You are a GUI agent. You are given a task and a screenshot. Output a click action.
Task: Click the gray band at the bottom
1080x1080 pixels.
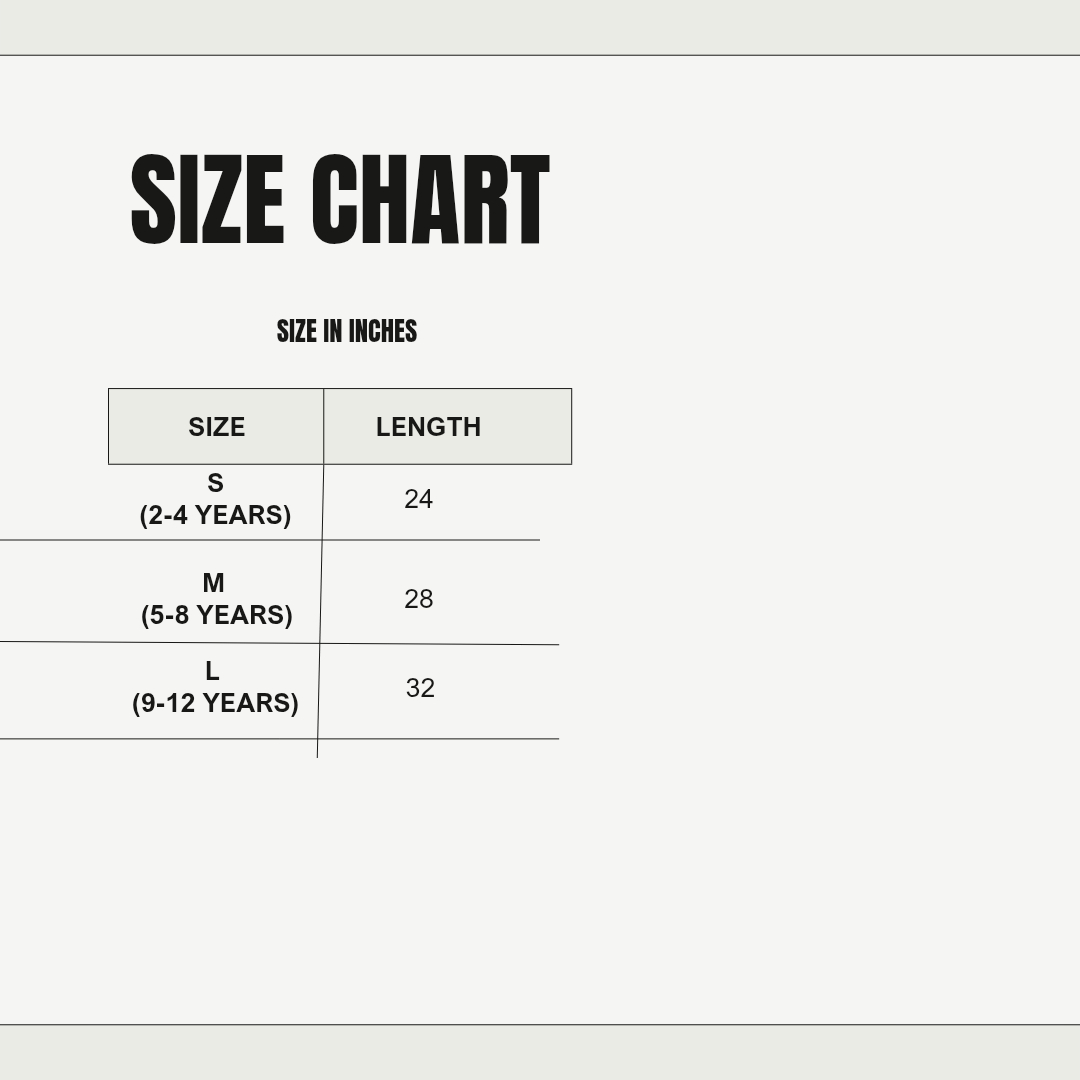point(540,1052)
